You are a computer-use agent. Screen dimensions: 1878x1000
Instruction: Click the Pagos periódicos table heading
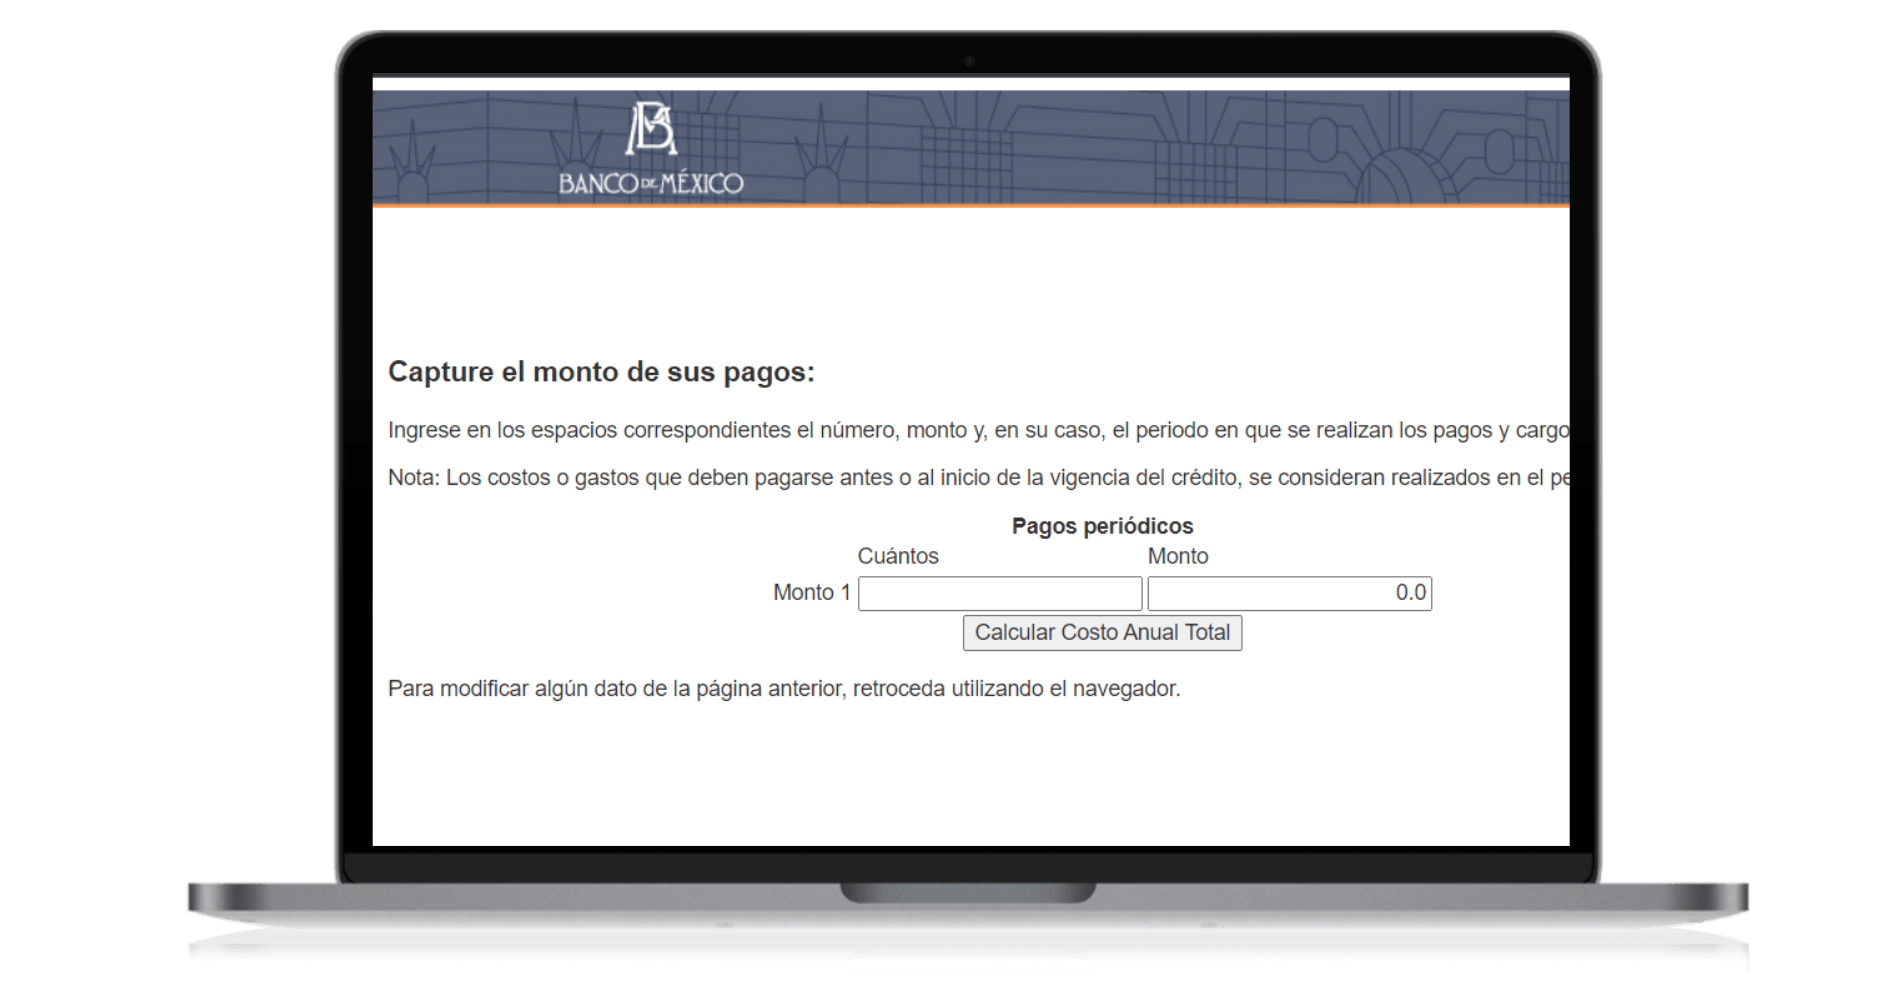[1102, 525]
